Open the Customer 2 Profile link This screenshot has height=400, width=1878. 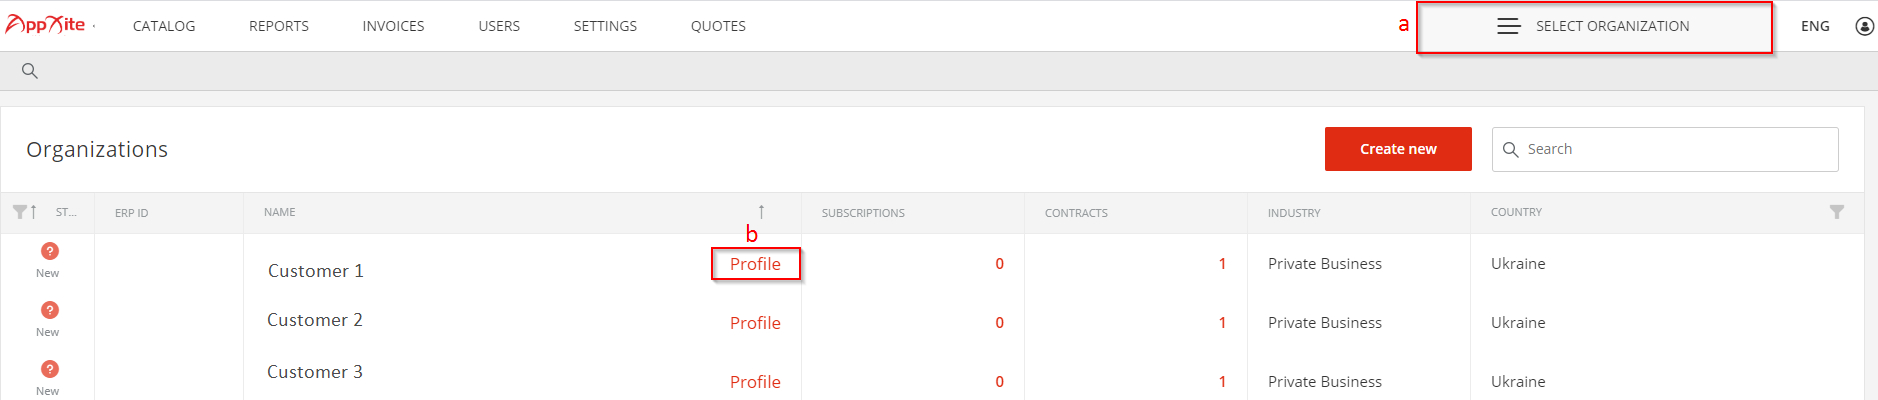(x=755, y=323)
